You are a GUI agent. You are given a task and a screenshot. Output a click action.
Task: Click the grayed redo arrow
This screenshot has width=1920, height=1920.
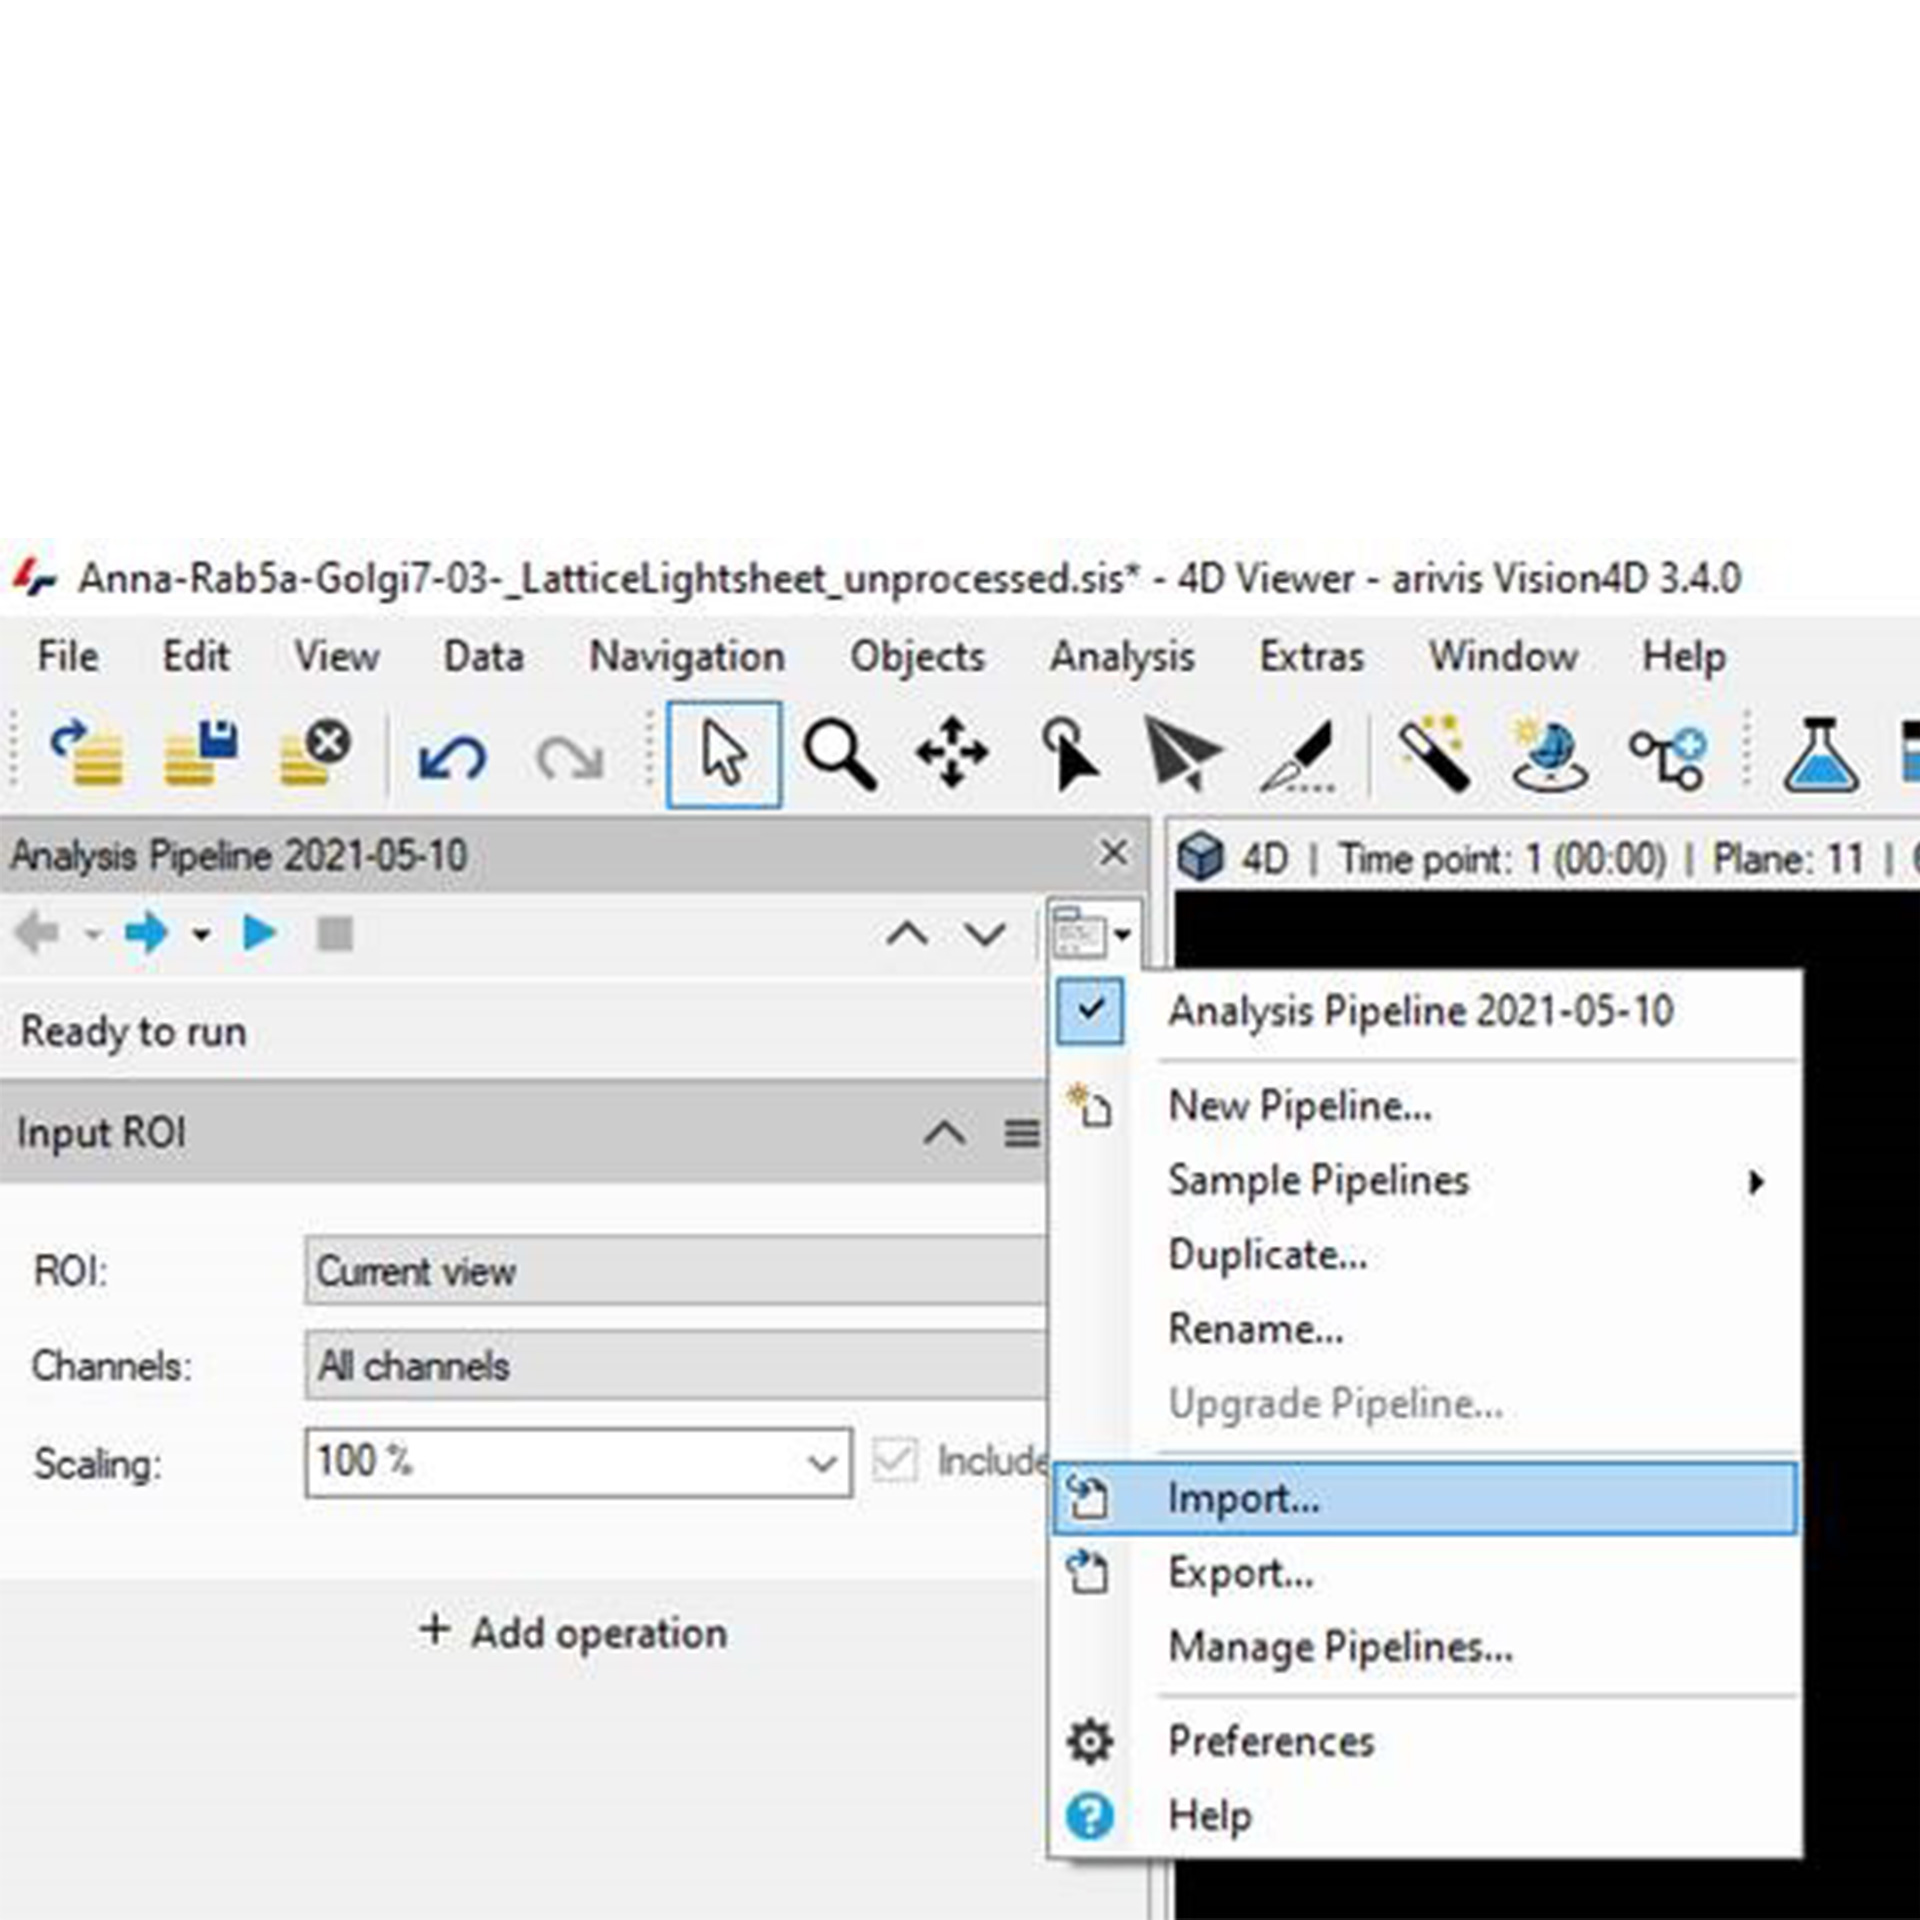click(x=569, y=757)
